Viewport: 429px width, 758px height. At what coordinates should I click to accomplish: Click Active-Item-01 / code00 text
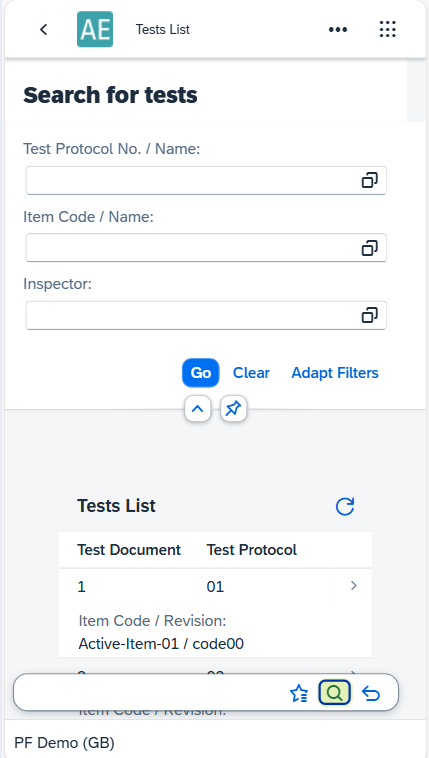(x=161, y=643)
